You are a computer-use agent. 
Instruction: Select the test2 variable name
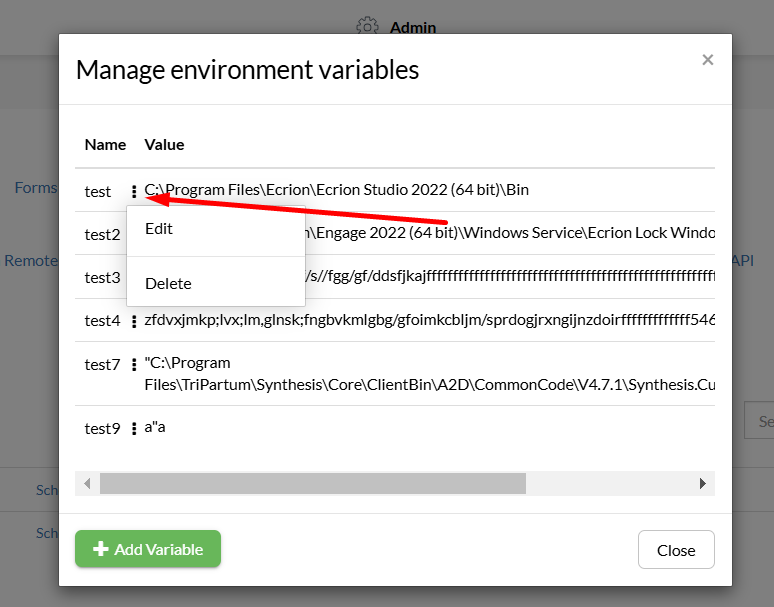point(102,234)
